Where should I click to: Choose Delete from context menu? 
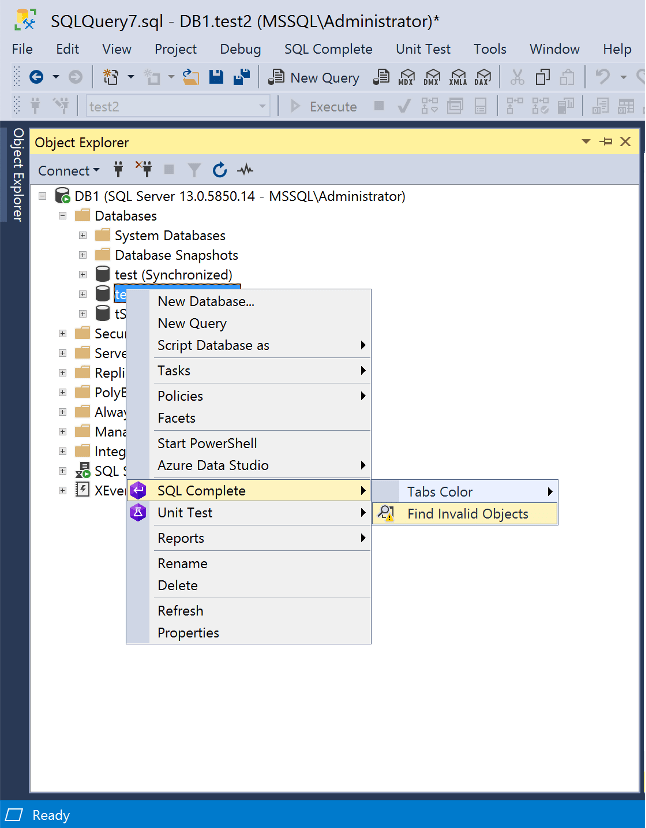point(249,586)
